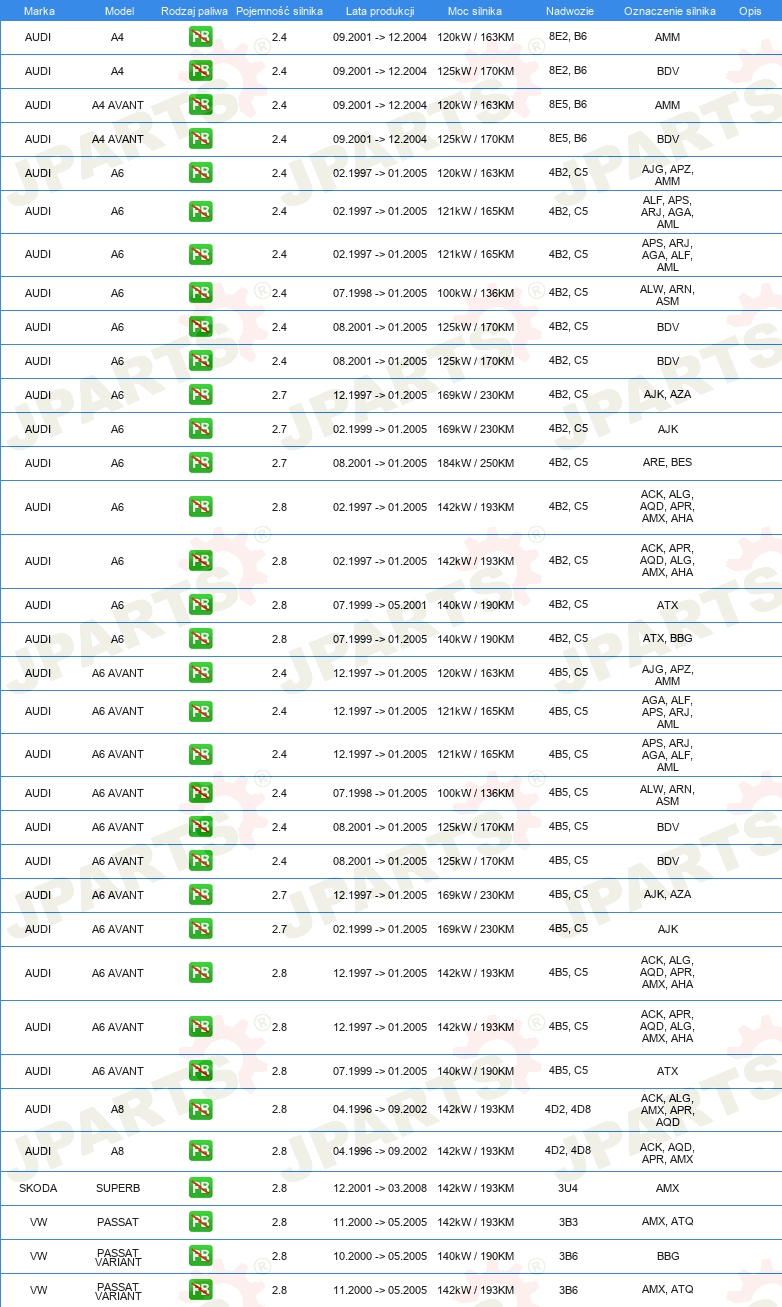The image size is (782, 1307).
Task: Click the fuel icon for A6 AVANT AJG, APZ, AMM
Action: click(x=200, y=673)
